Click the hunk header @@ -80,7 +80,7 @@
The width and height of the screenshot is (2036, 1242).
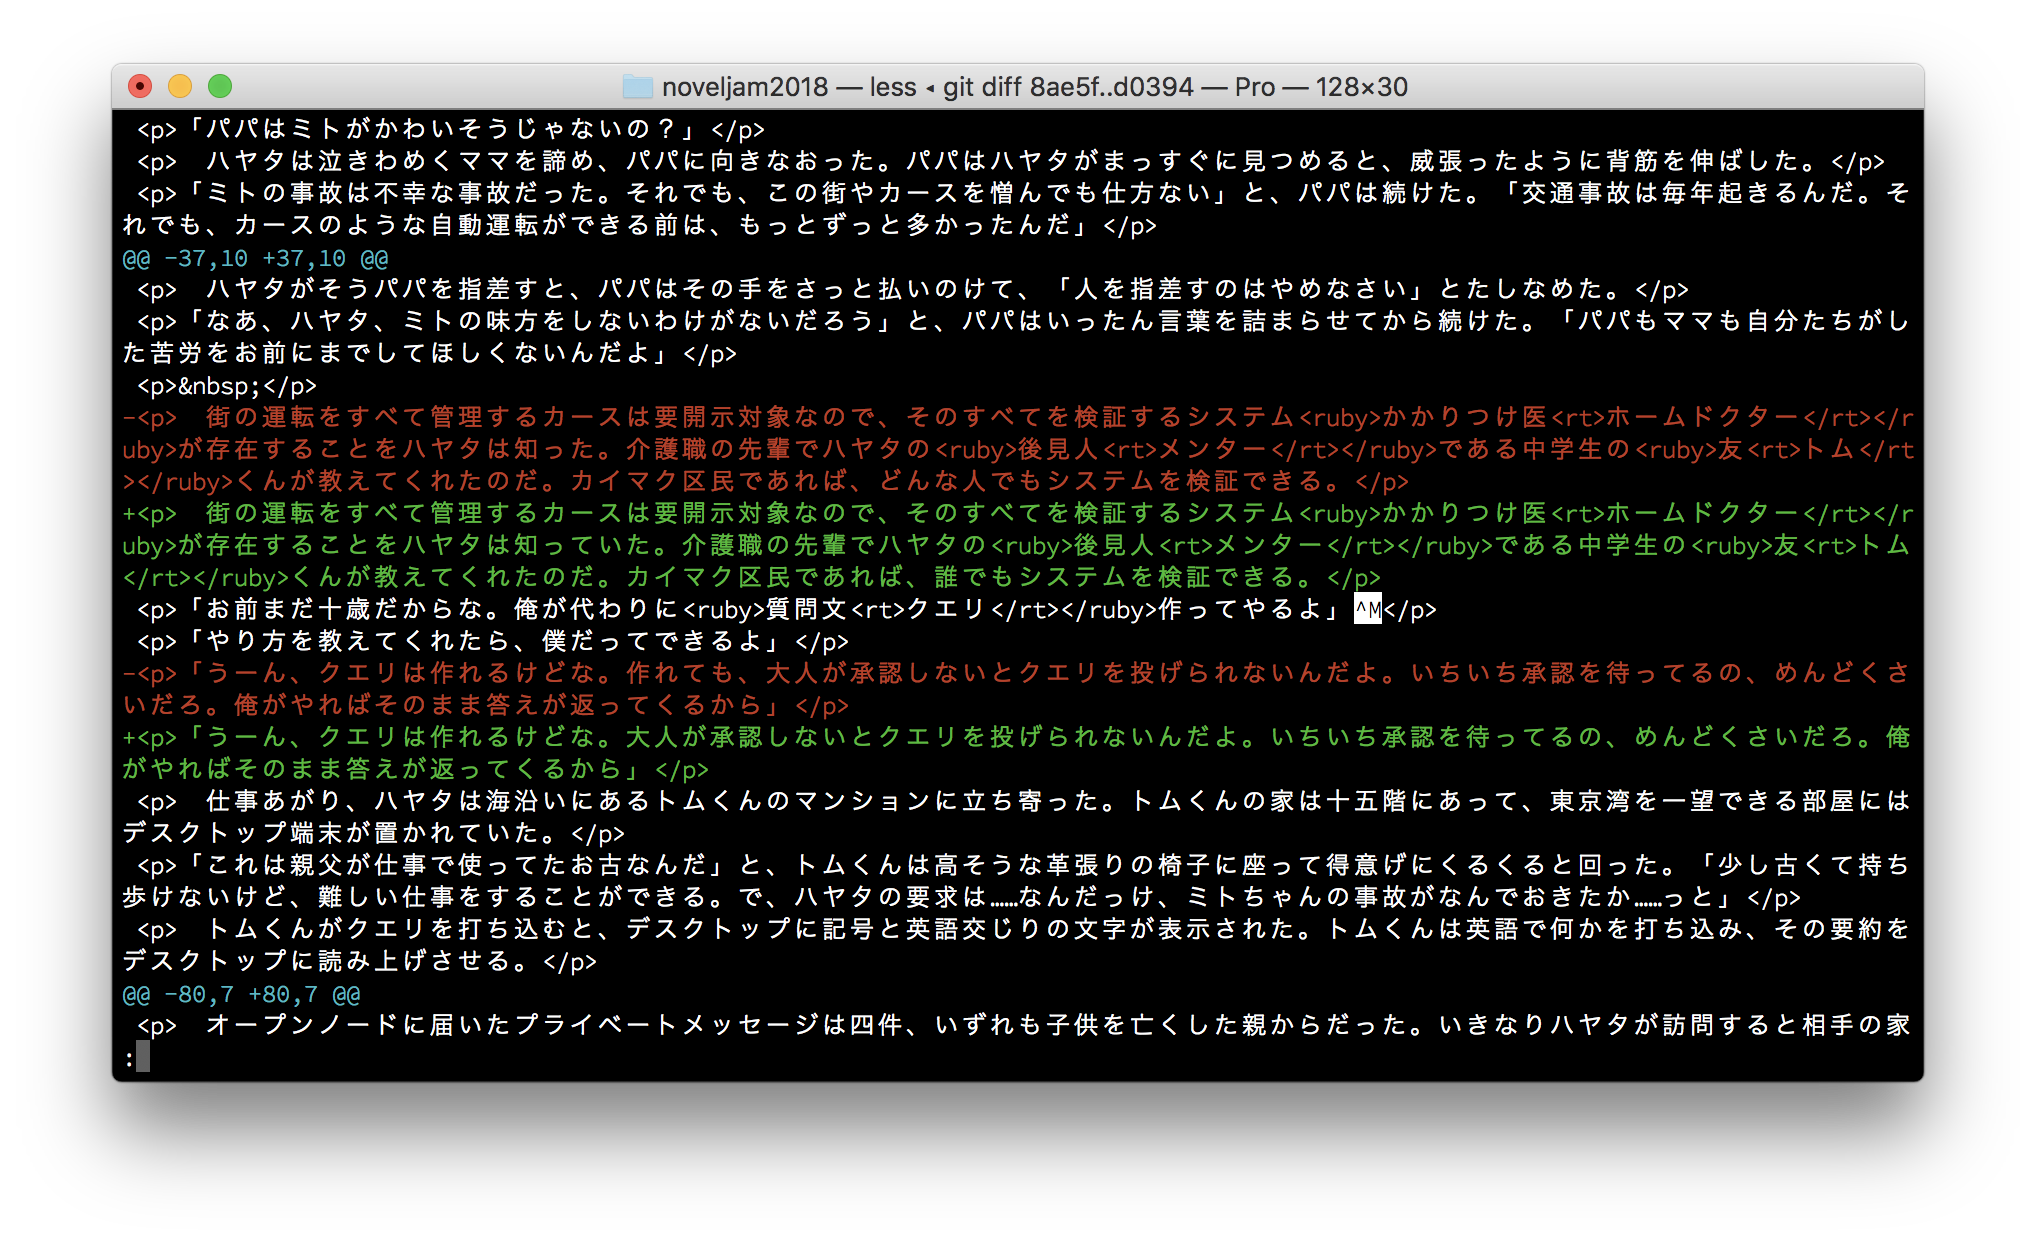pos(240,994)
